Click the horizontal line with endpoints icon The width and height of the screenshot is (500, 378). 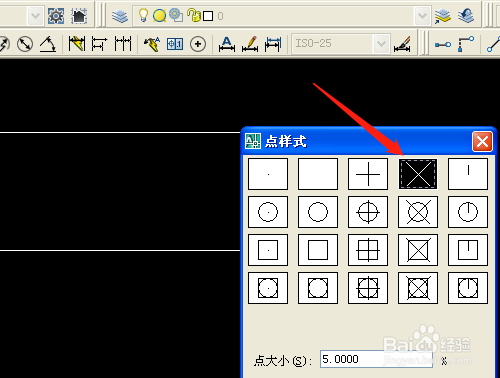pyautogui.click(x=443, y=44)
